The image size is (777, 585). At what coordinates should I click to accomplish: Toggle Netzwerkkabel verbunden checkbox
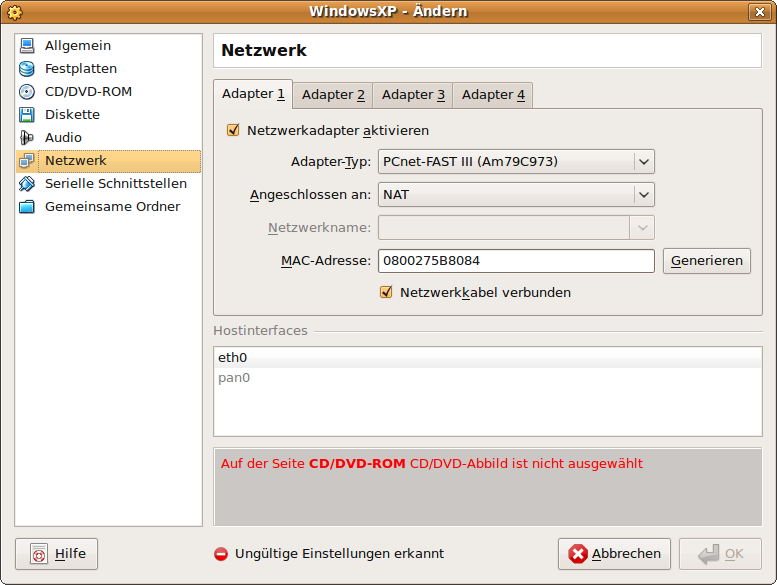pos(386,292)
